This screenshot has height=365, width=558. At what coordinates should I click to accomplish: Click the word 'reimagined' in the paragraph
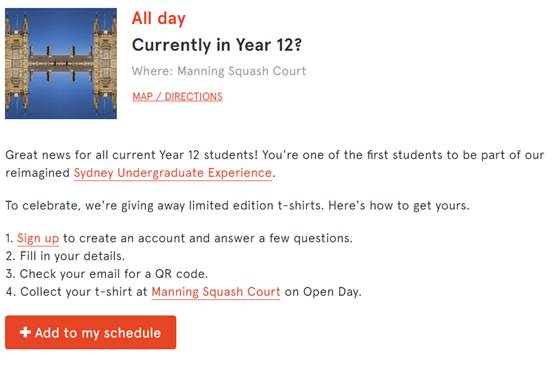tap(37, 173)
